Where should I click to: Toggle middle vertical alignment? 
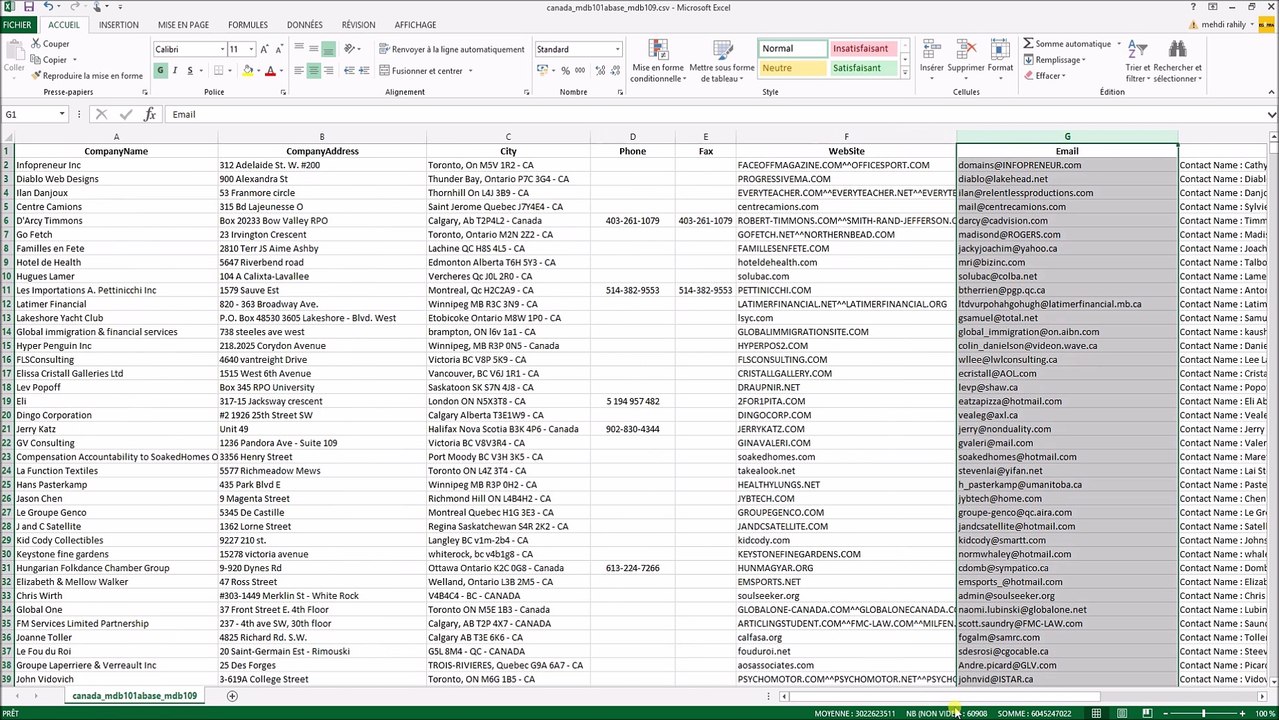click(314, 49)
